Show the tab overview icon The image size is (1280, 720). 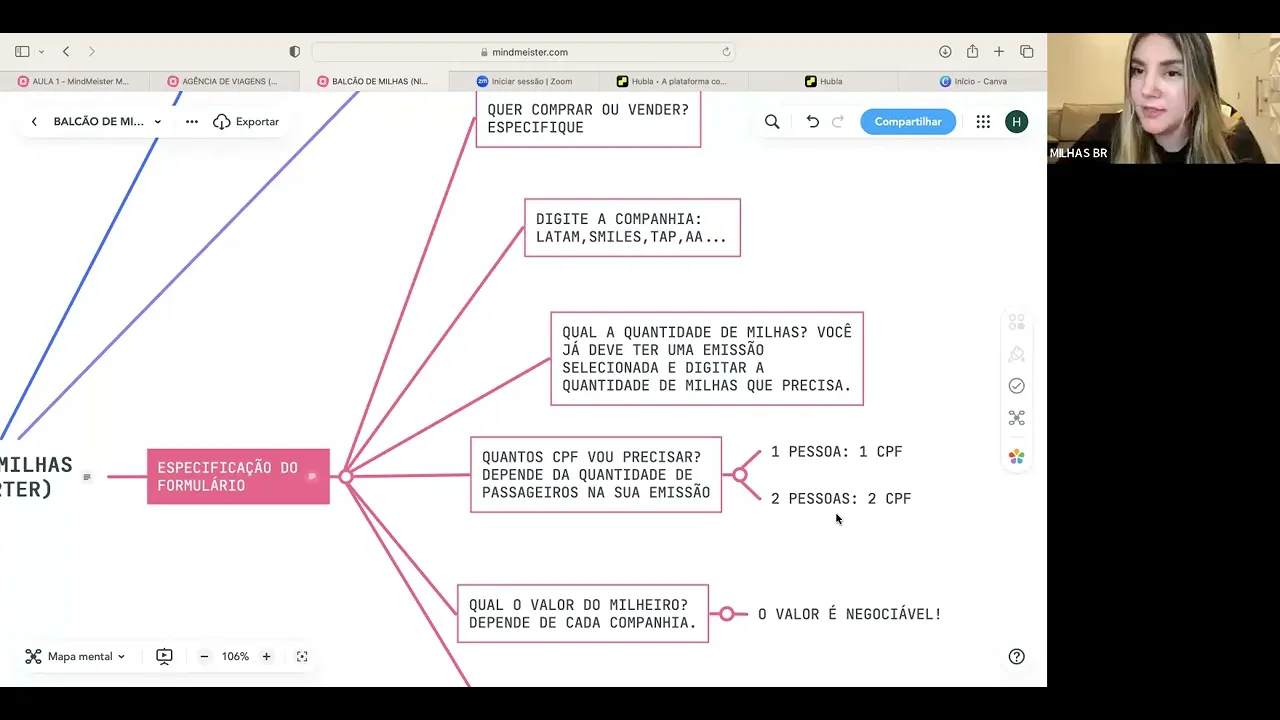pos(1026,51)
